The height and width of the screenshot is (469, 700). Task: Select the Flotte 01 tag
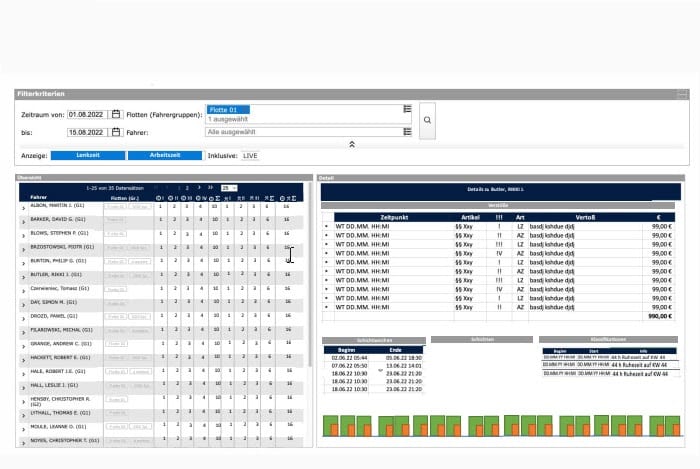coord(228,110)
